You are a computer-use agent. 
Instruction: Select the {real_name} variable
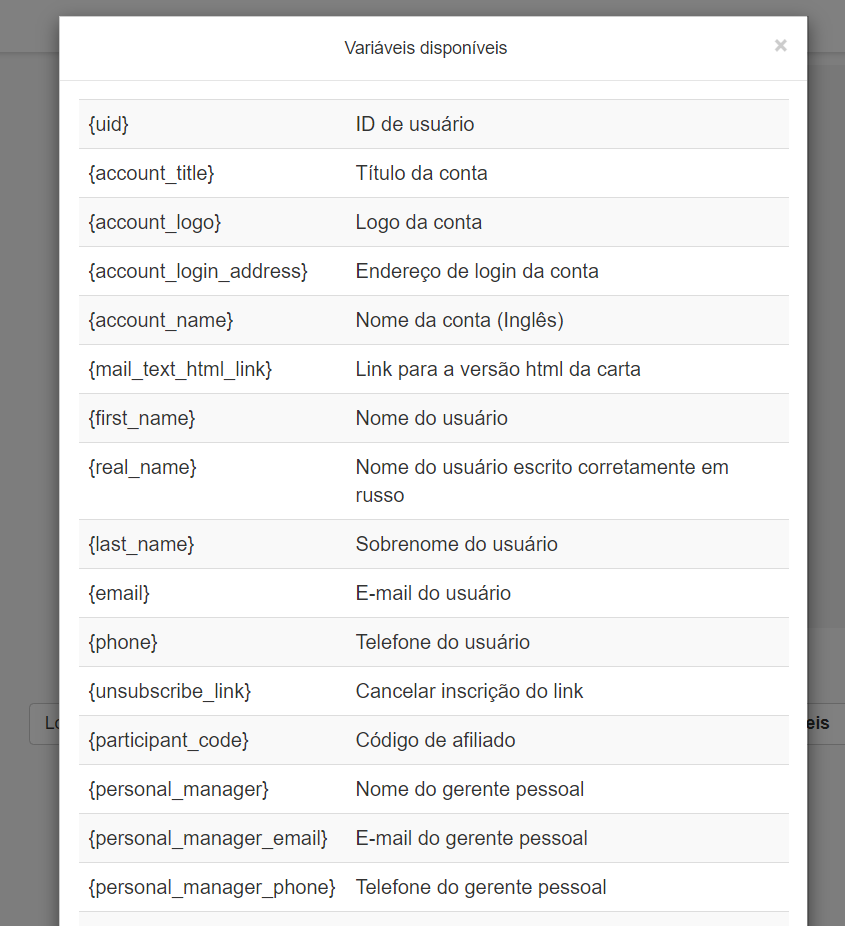142,467
